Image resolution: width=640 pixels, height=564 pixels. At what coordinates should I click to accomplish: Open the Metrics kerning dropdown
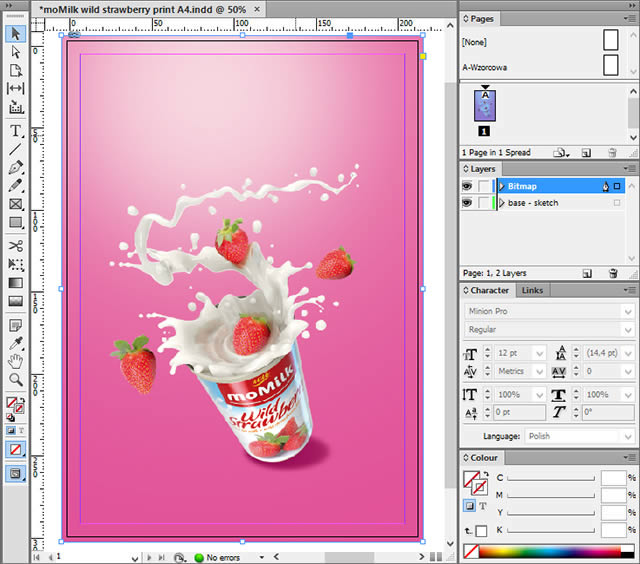(x=539, y=371)
